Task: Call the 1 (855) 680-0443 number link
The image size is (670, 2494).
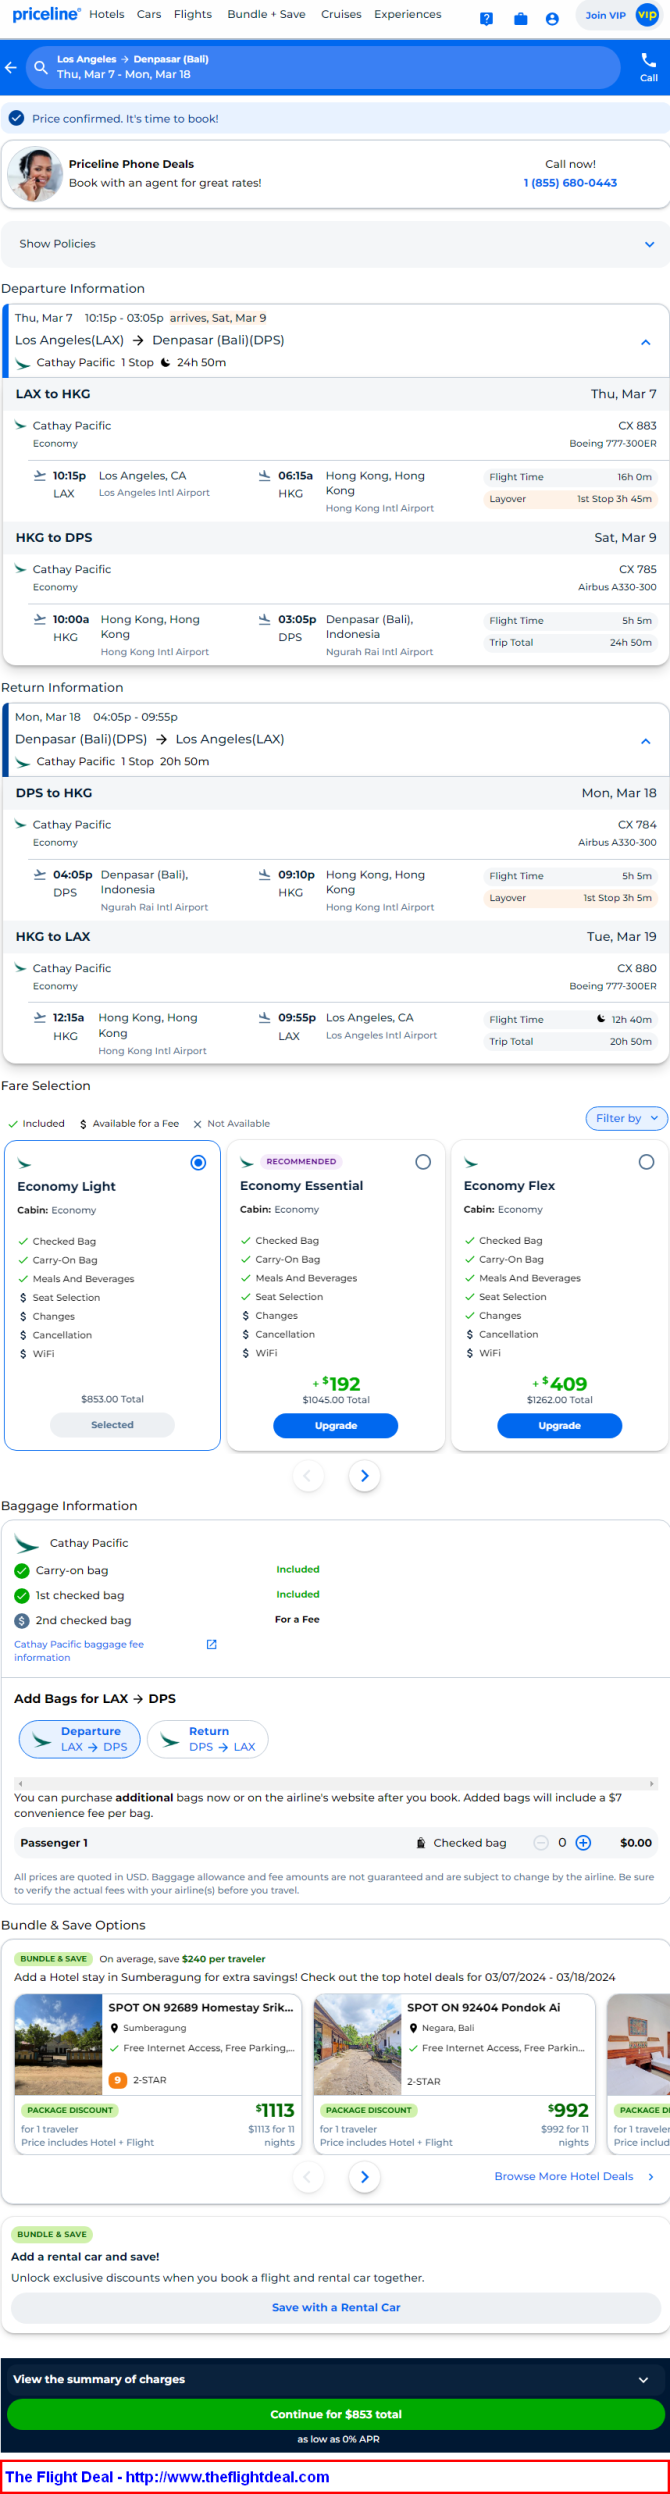Action: (x=570, y=183)
